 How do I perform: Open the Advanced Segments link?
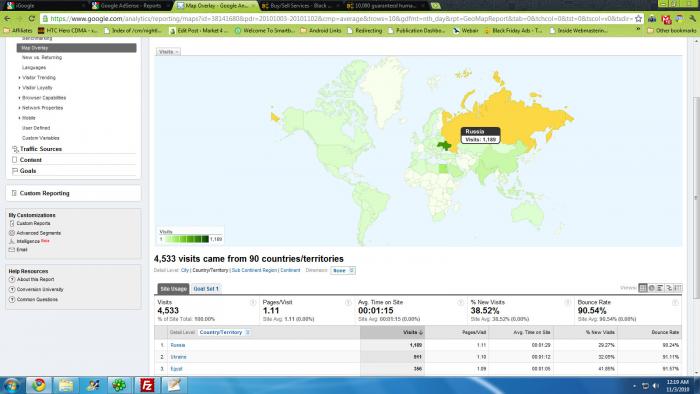click(38, 233)
